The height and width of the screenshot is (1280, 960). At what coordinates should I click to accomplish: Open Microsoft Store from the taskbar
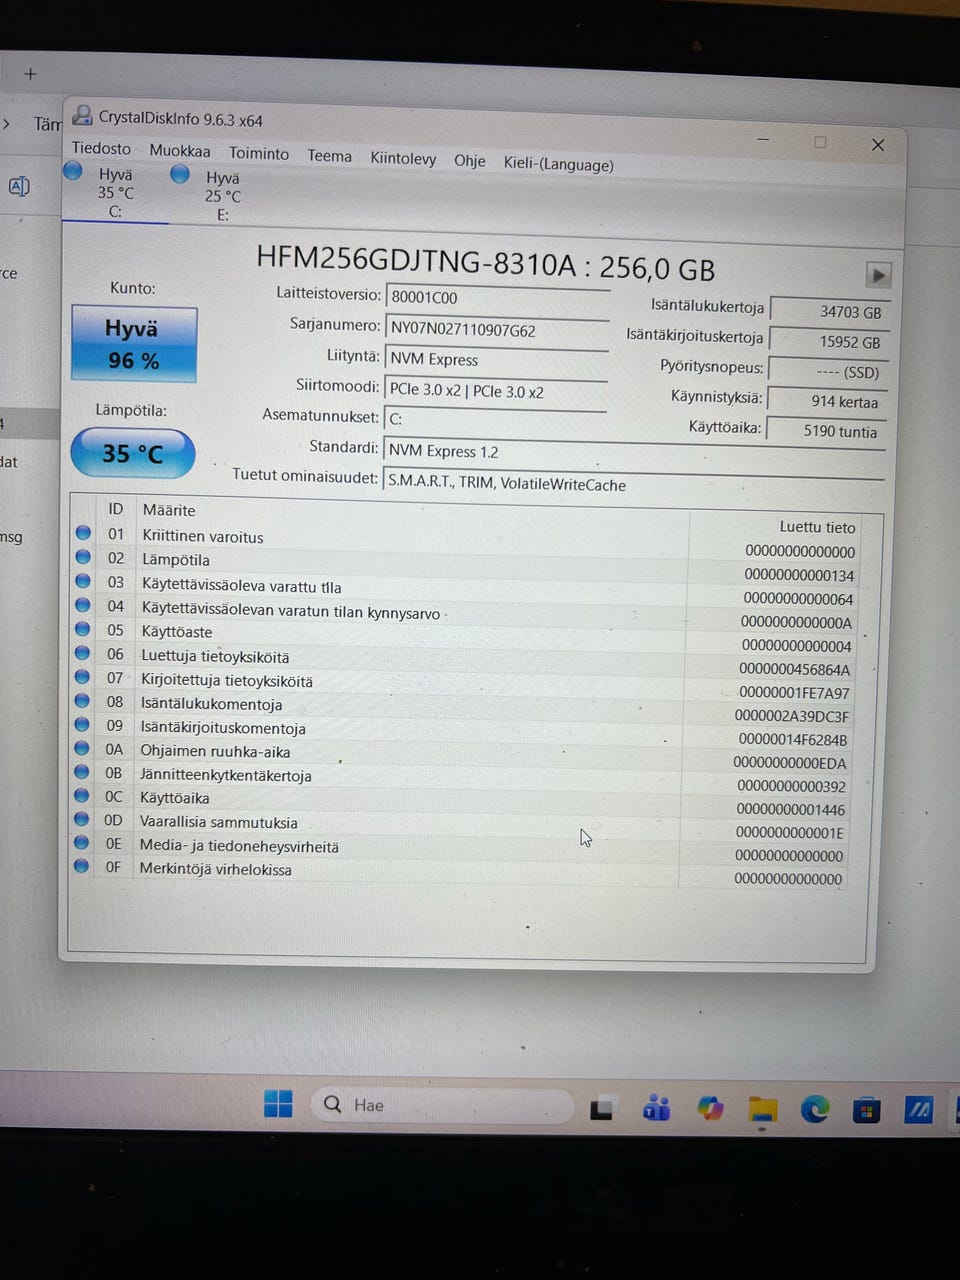pos(866,1110)
